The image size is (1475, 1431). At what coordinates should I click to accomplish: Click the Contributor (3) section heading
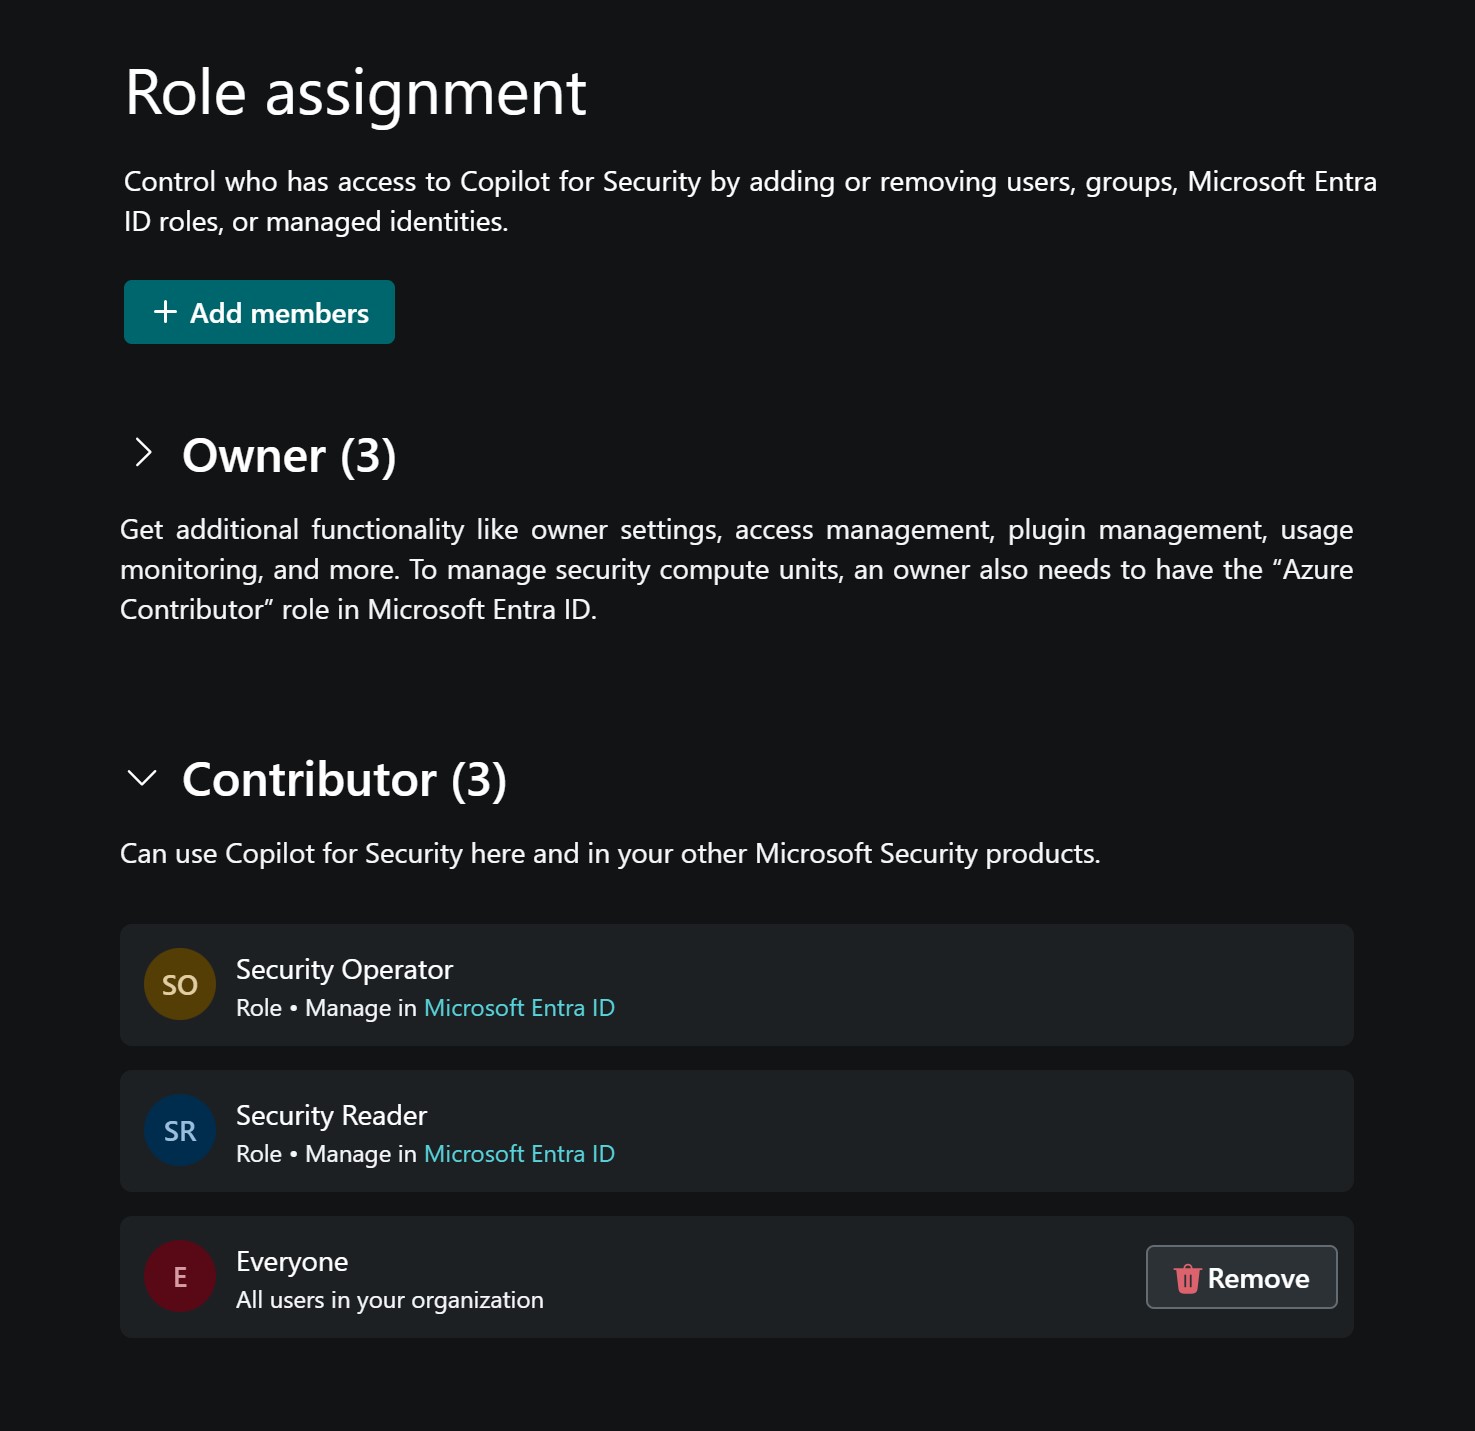[344, 780]
